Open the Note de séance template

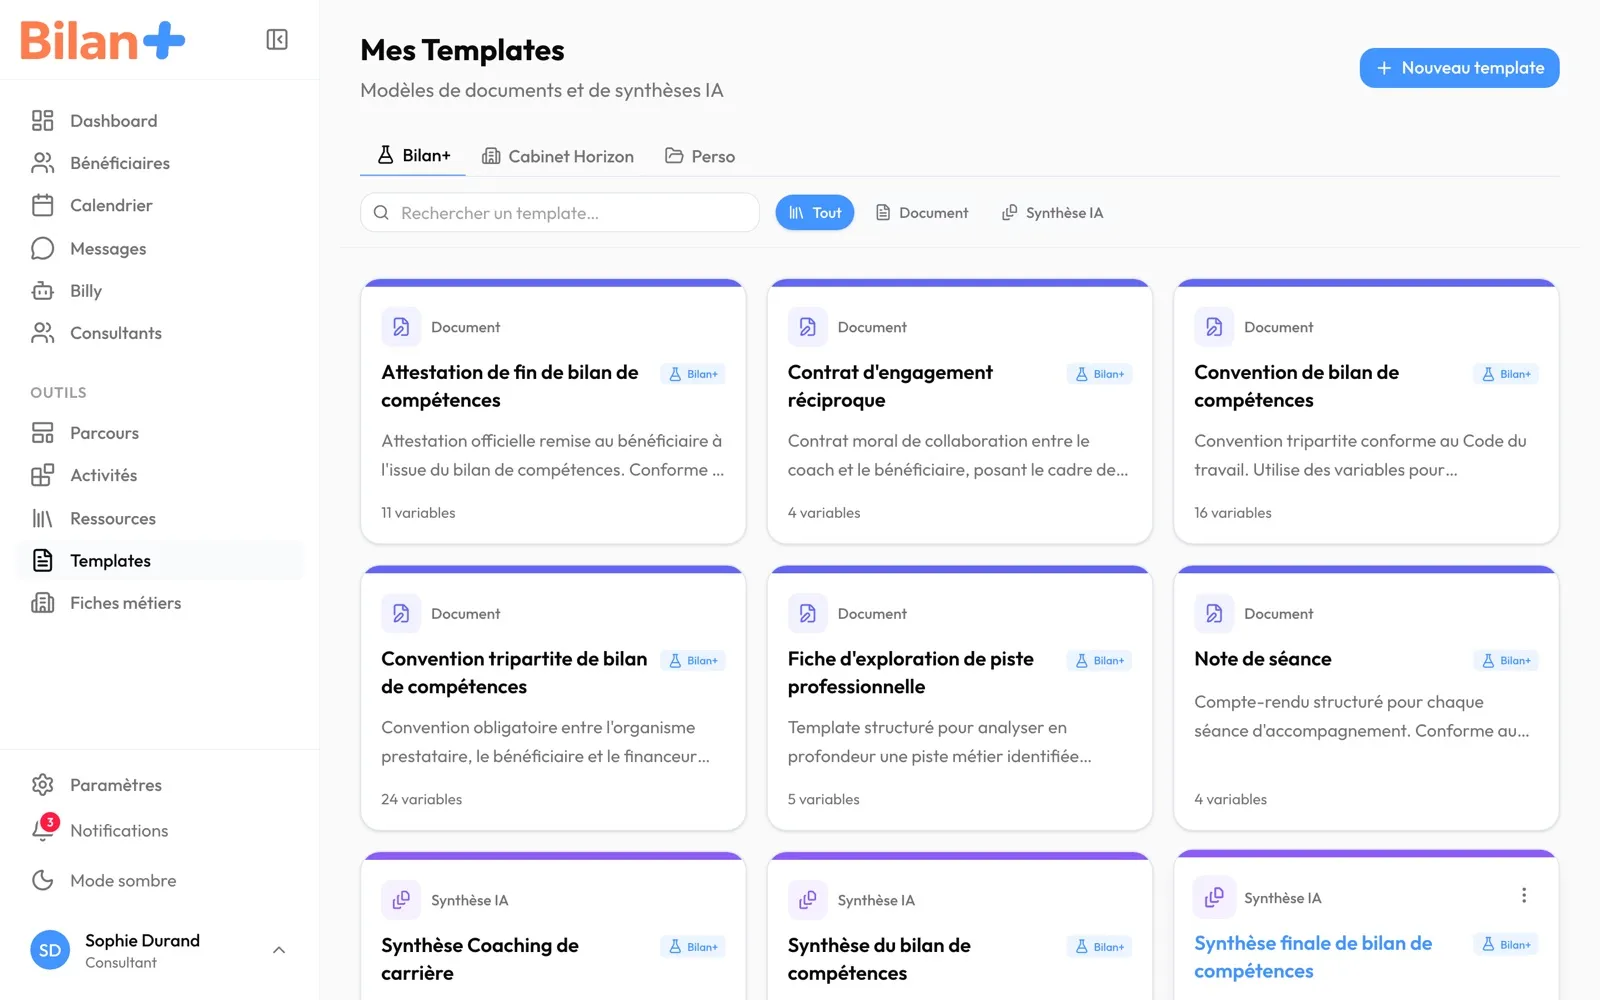(x=1366, y=698)
